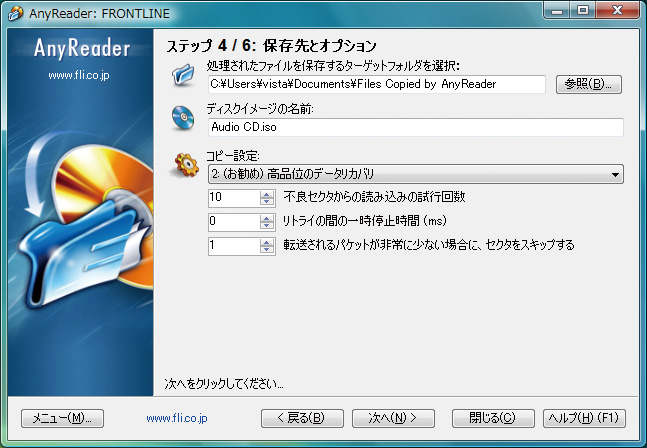This screenshot has height=448, width=647.
Task: Click the pause time field showing 0
Action: point(234,222)
